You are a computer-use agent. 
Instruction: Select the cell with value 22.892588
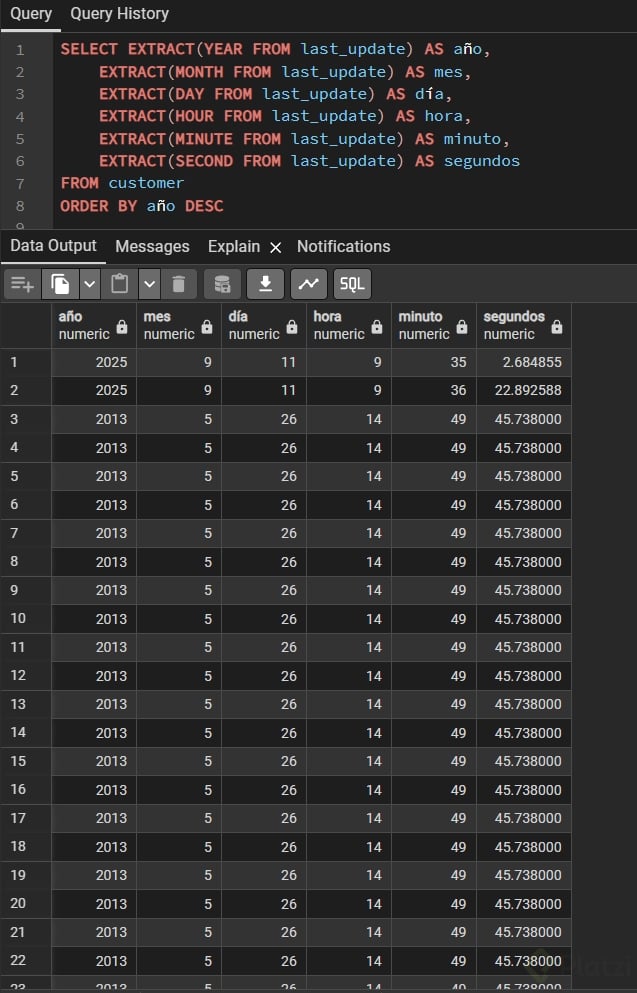(x=524, y=390)
